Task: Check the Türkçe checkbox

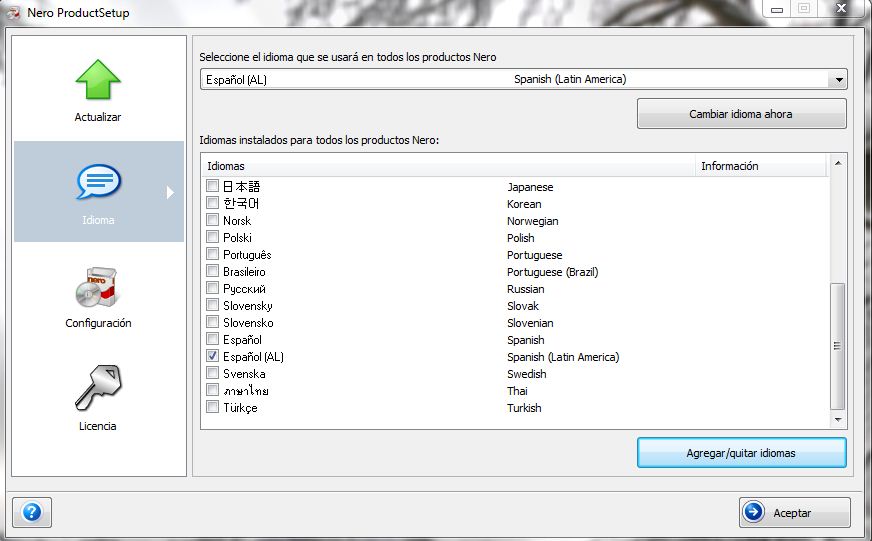Action: point(212,406)
